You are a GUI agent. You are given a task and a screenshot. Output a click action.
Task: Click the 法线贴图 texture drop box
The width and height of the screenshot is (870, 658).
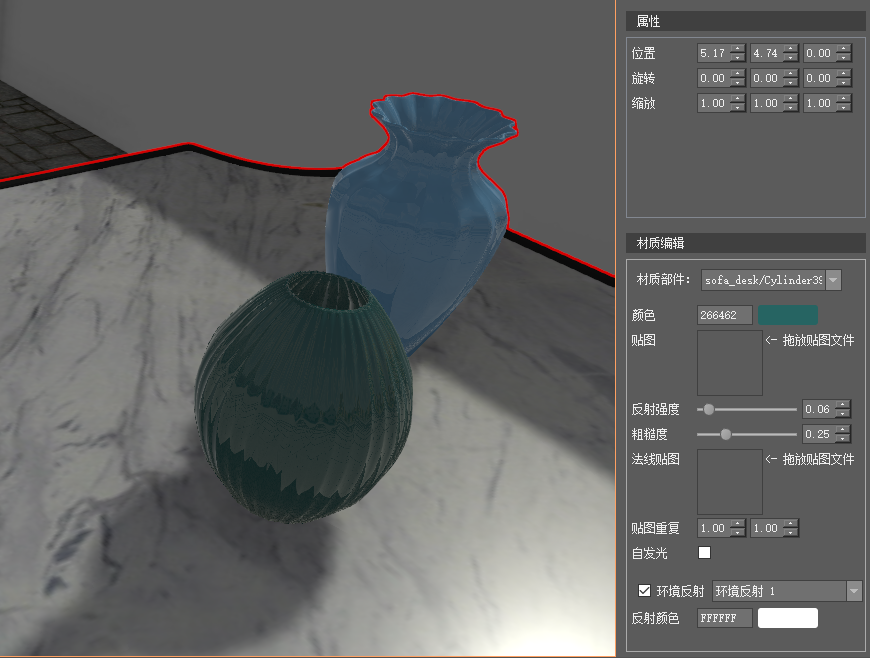pyautogui.click(x=729, y=482)
